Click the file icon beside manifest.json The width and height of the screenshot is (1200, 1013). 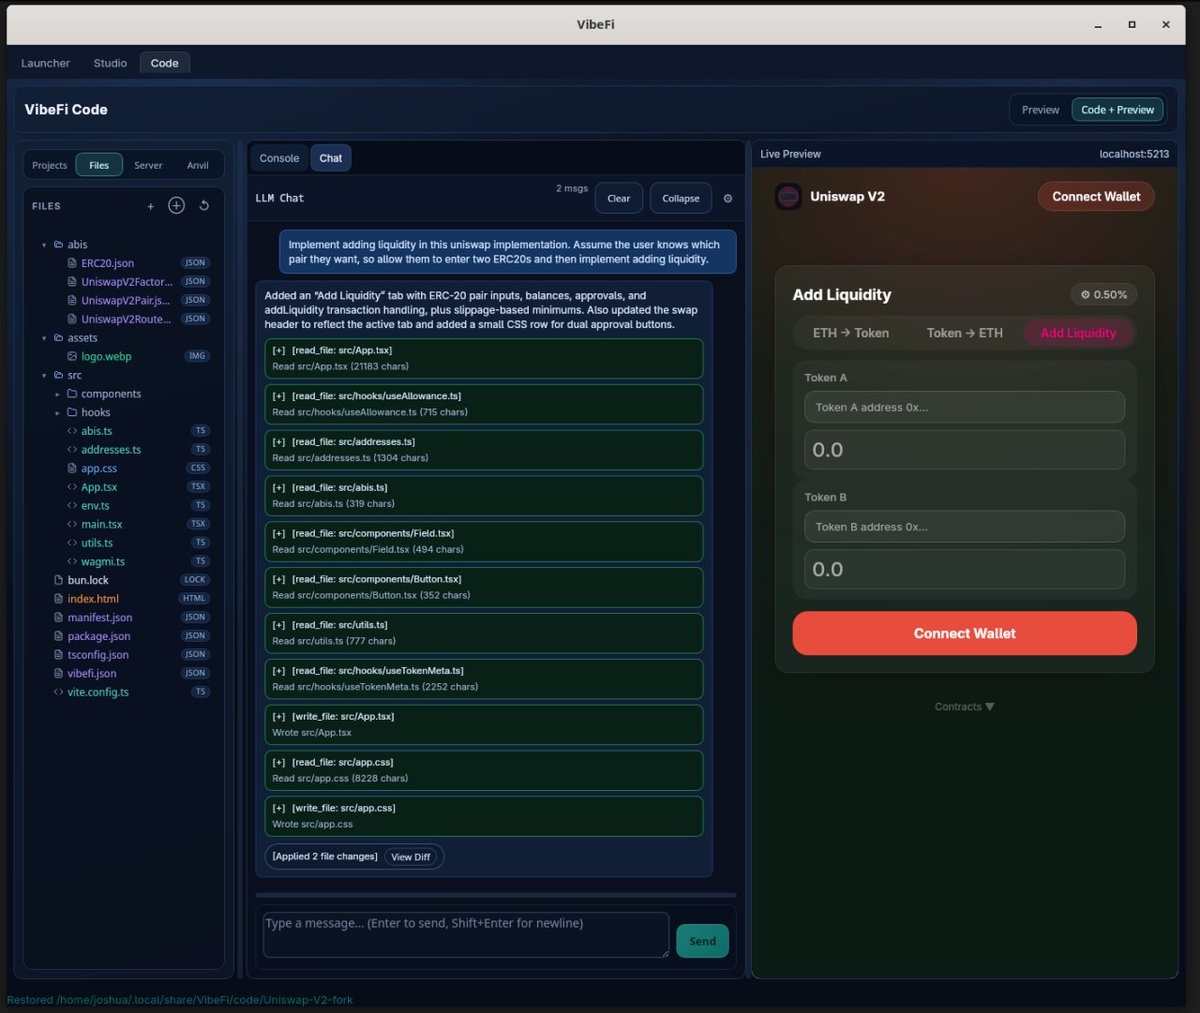click(58, 617)
